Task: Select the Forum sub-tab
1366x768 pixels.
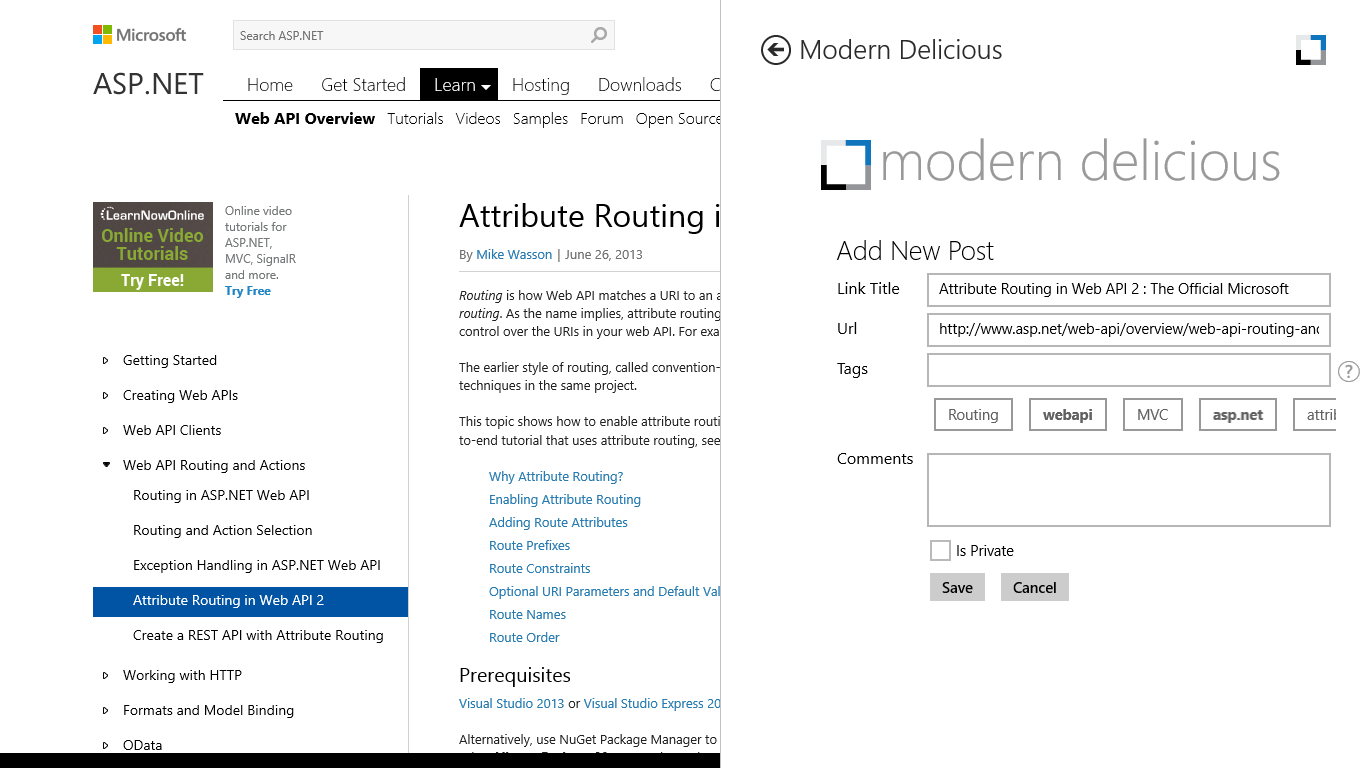Action: (602, 118)
